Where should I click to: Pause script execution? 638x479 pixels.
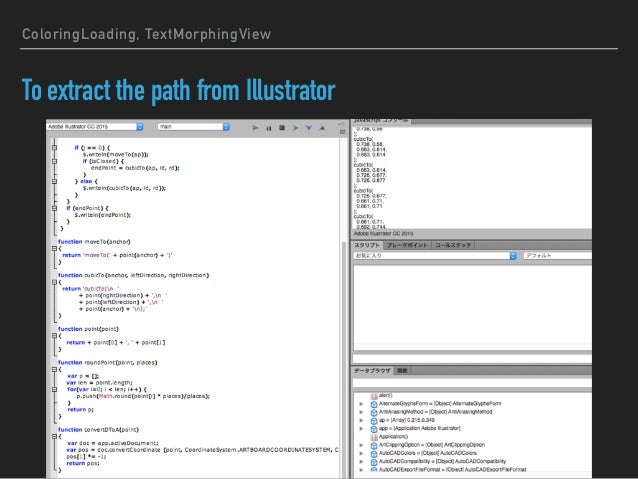(269, 128)
